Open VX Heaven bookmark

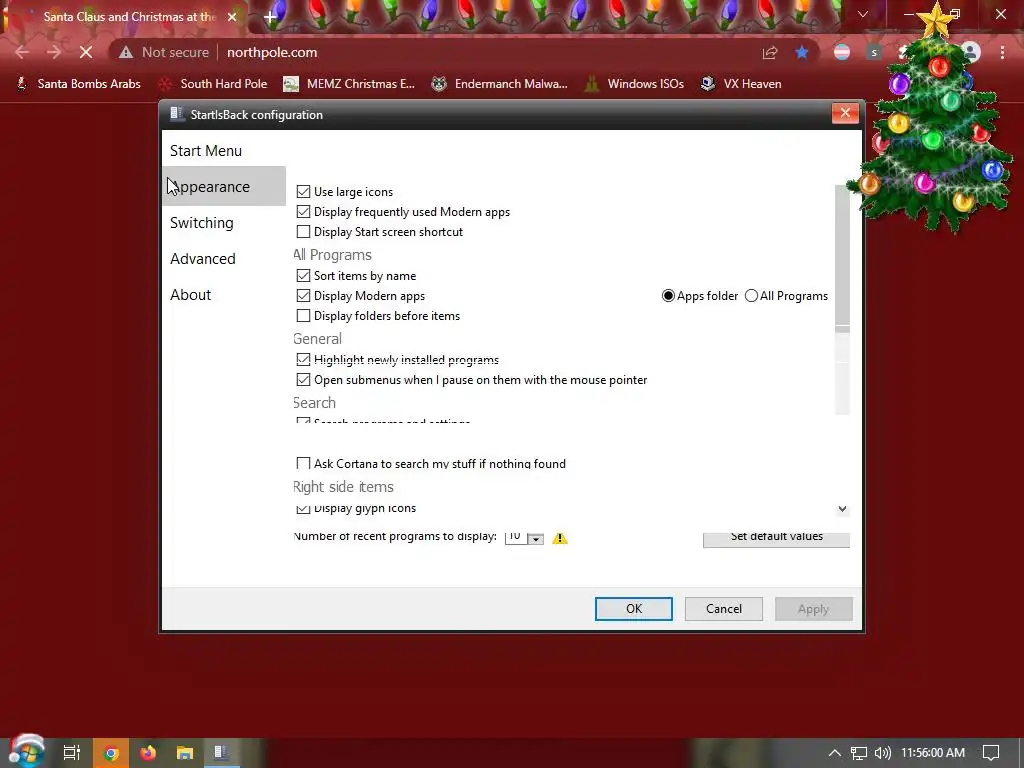[x=741, y=84]
